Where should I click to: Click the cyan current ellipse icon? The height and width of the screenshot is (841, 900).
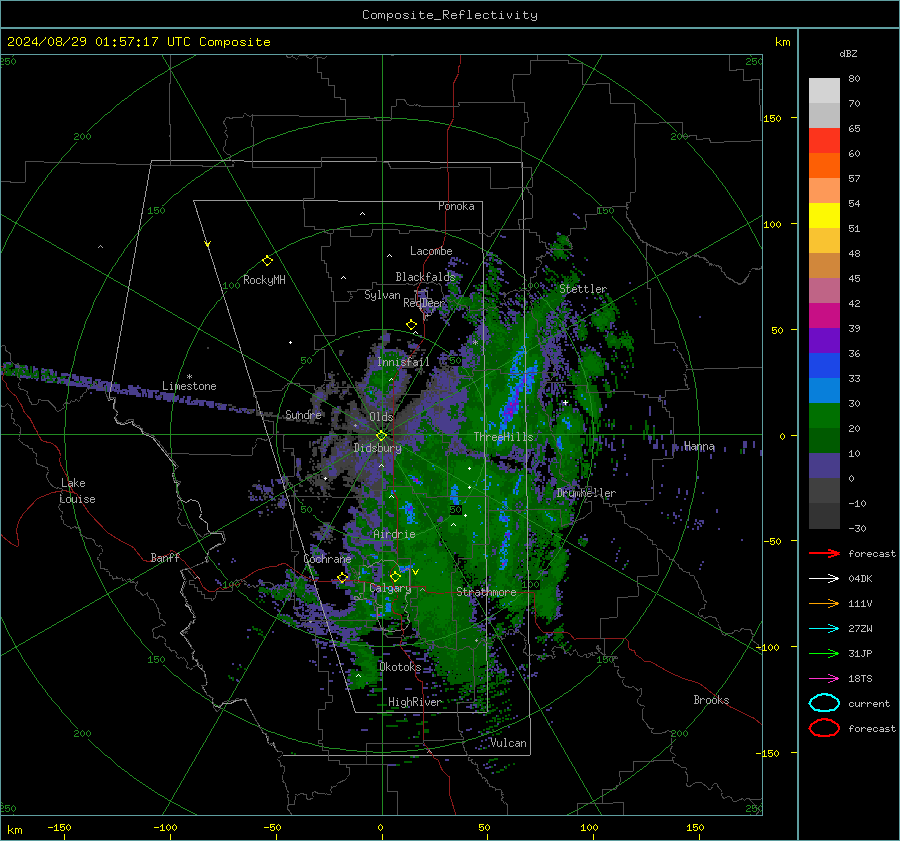(824, 703)
